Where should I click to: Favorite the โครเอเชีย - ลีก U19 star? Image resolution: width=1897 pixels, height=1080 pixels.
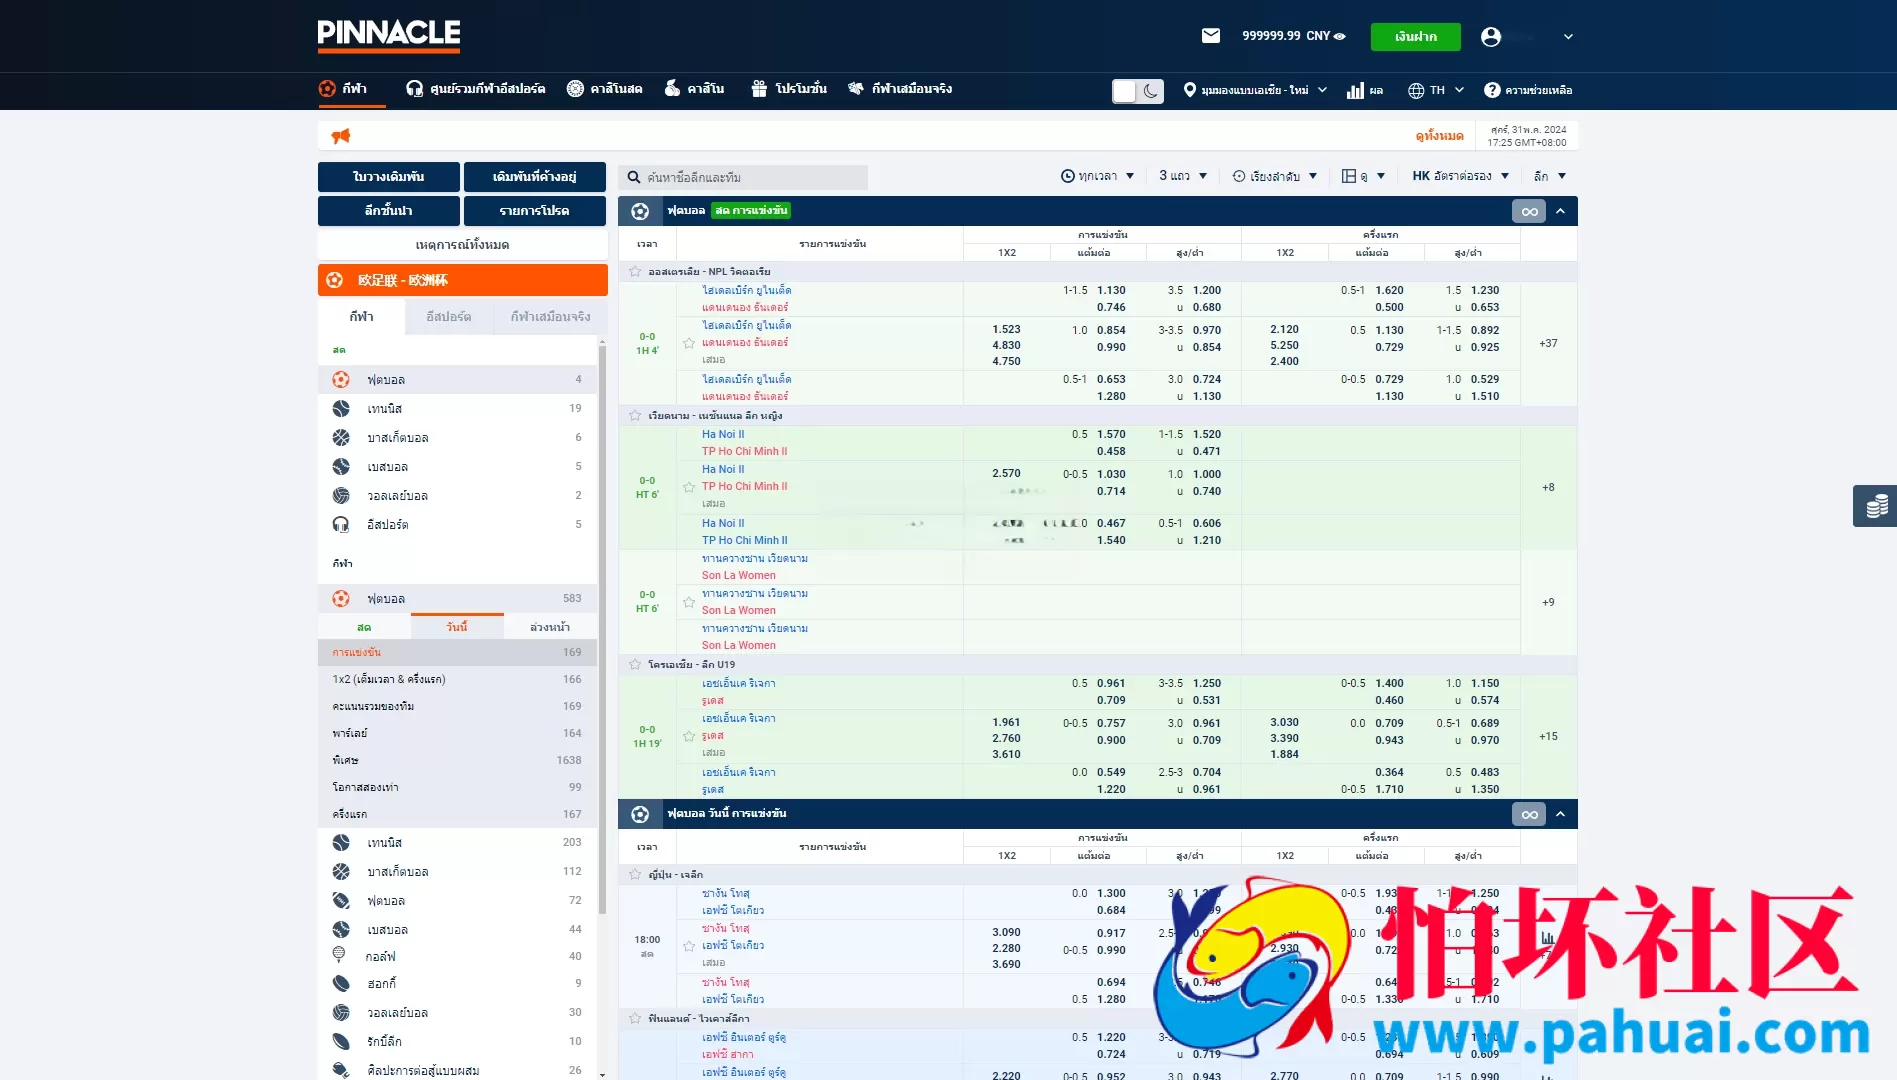click(635, 664)
